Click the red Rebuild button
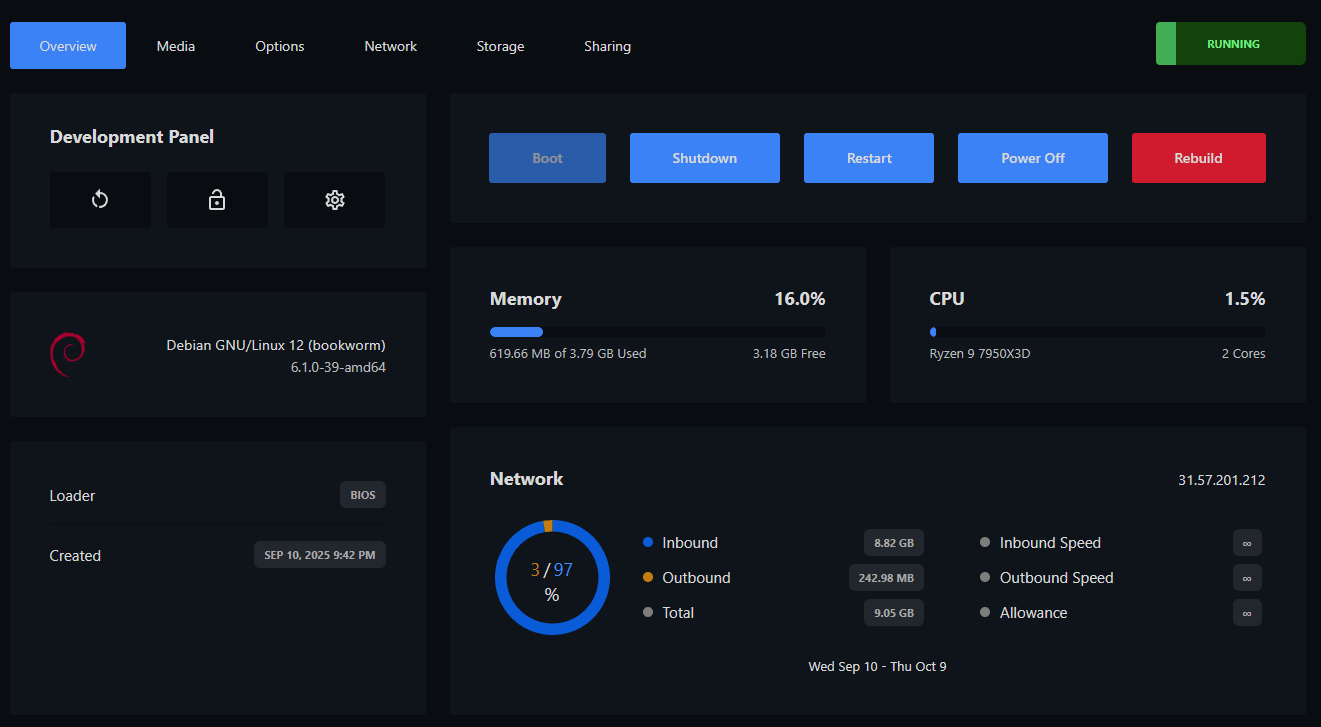1321x727 pixels. coord(1198,158)
